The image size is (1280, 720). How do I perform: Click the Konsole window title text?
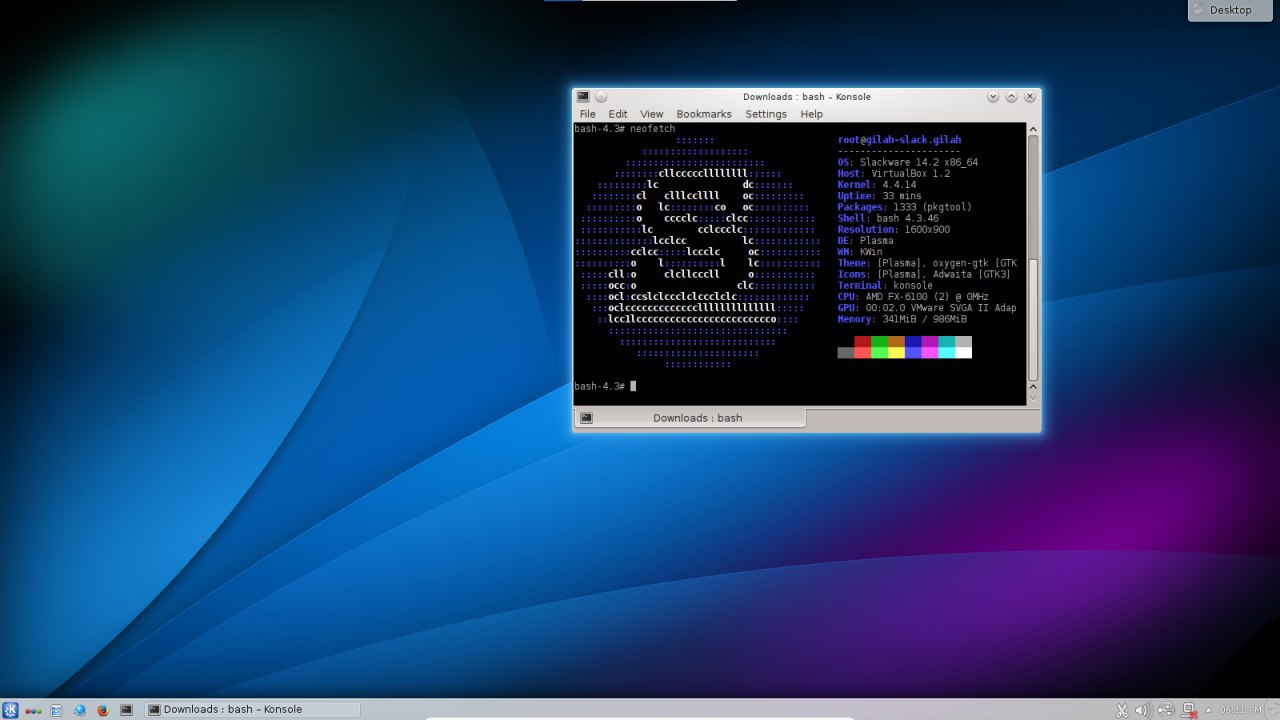[x=807, y=97]
